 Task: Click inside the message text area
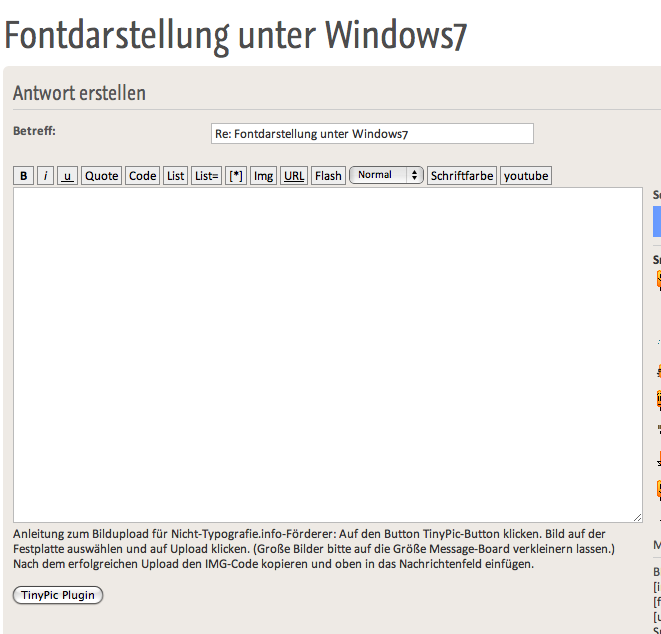click(x=328, y=355)
